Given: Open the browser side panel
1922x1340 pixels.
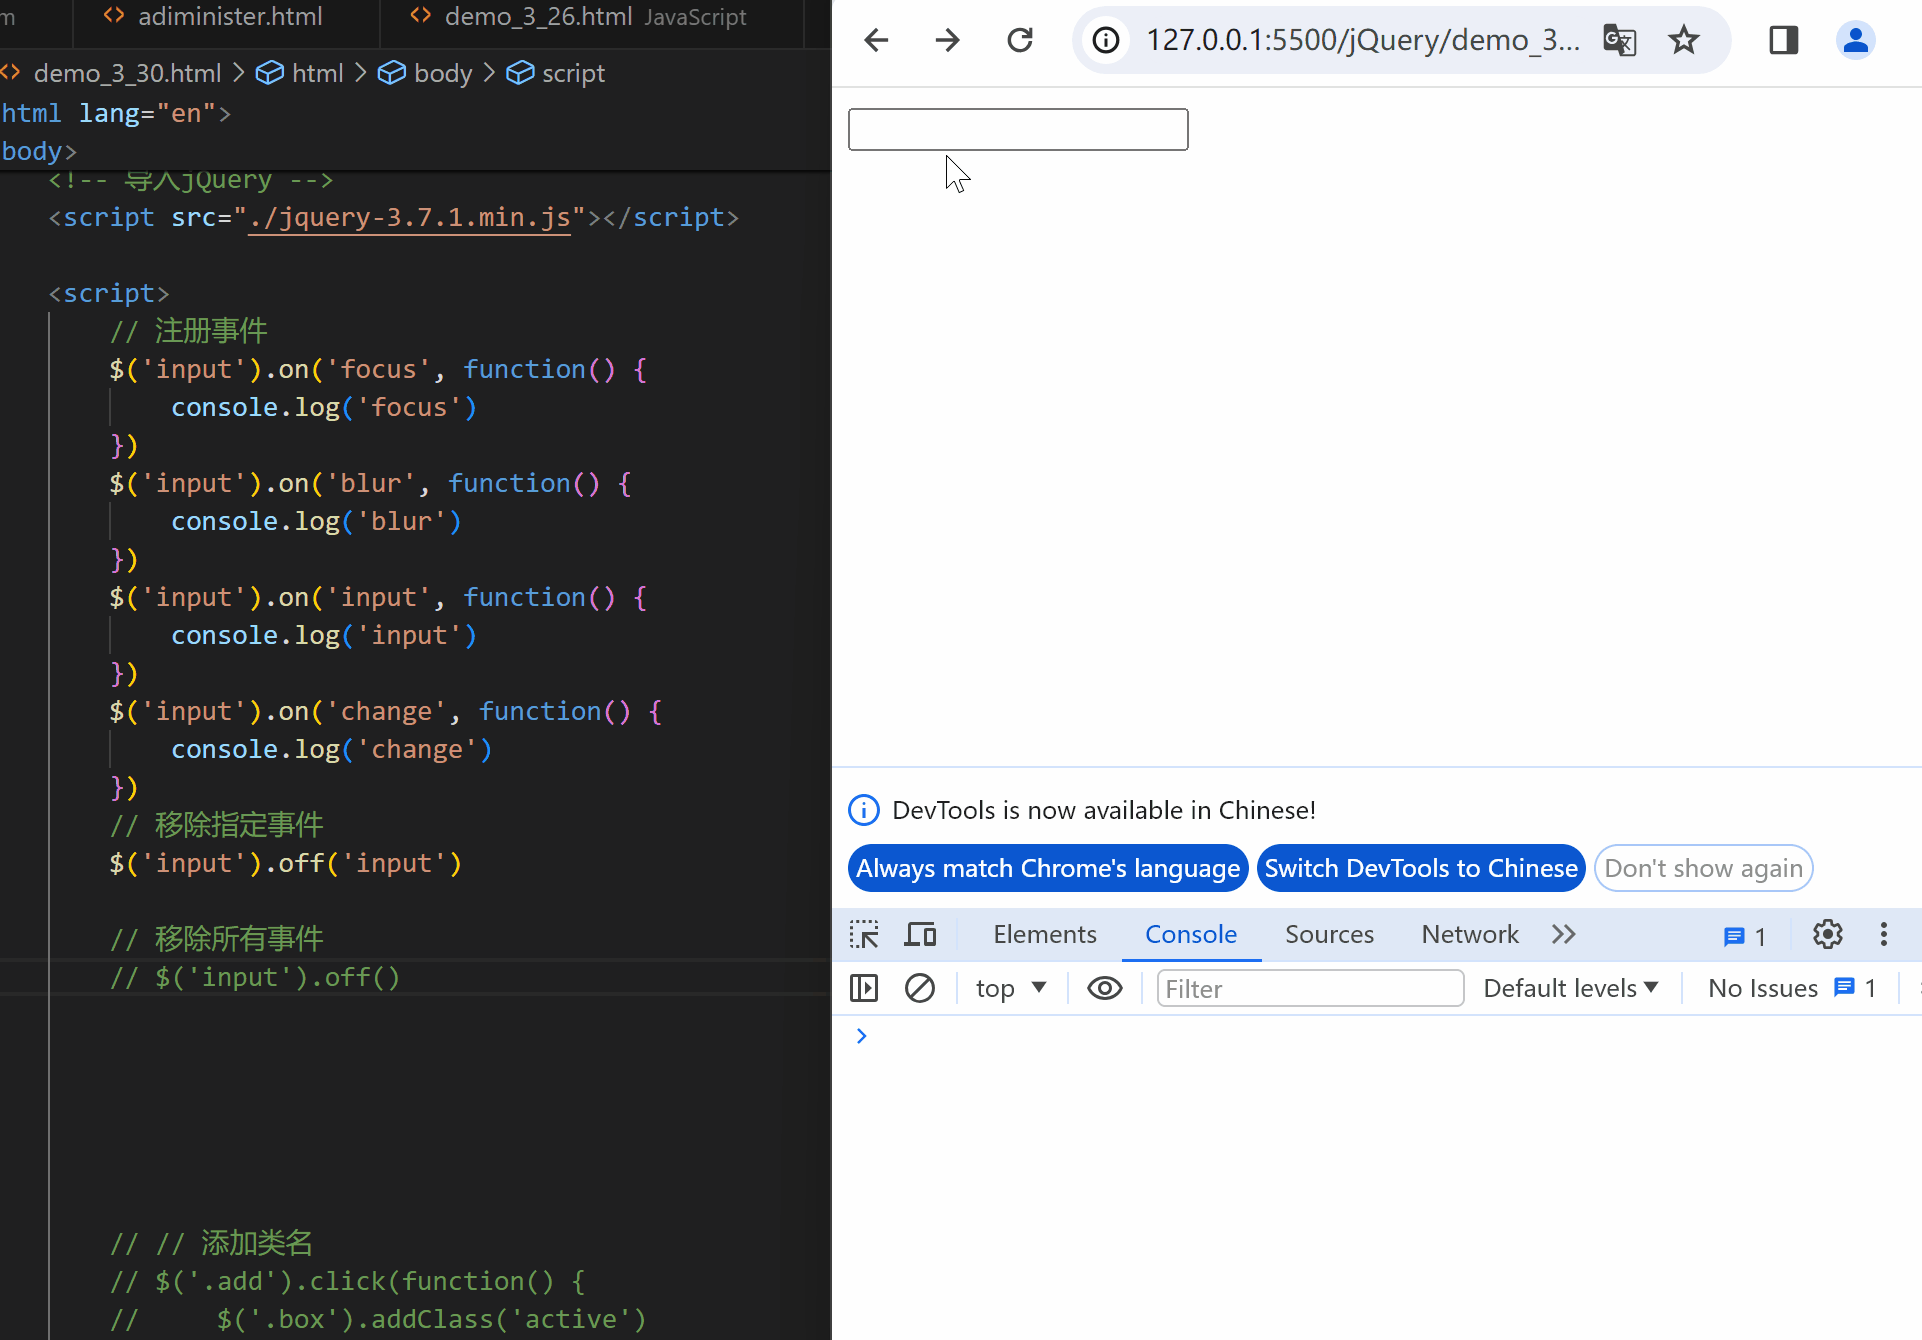Looking at the screenshot, I should point(1783,40).
